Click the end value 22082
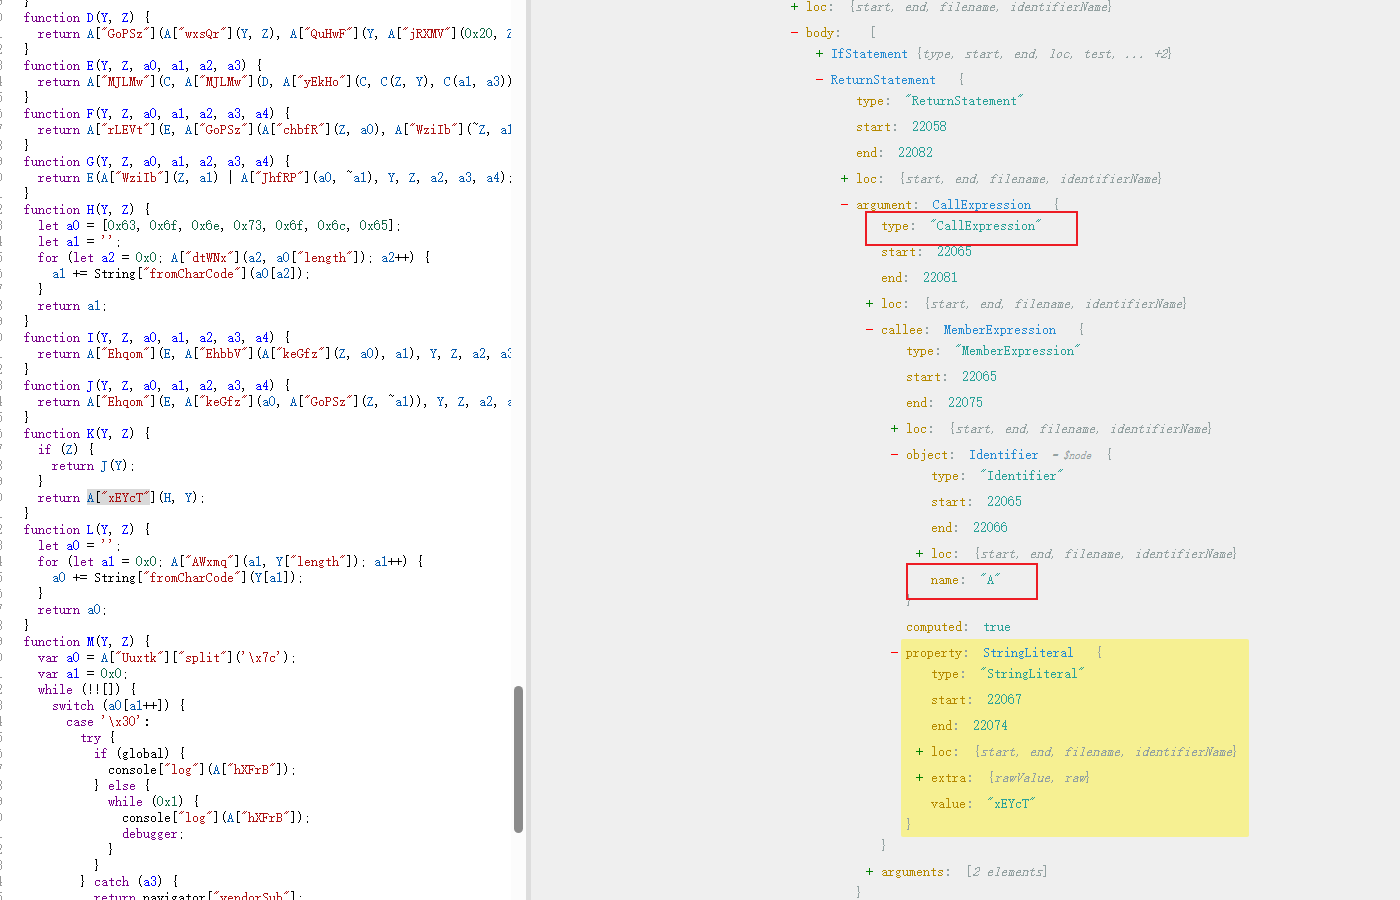Screen dimensions: 1400x900 [915, 153]
